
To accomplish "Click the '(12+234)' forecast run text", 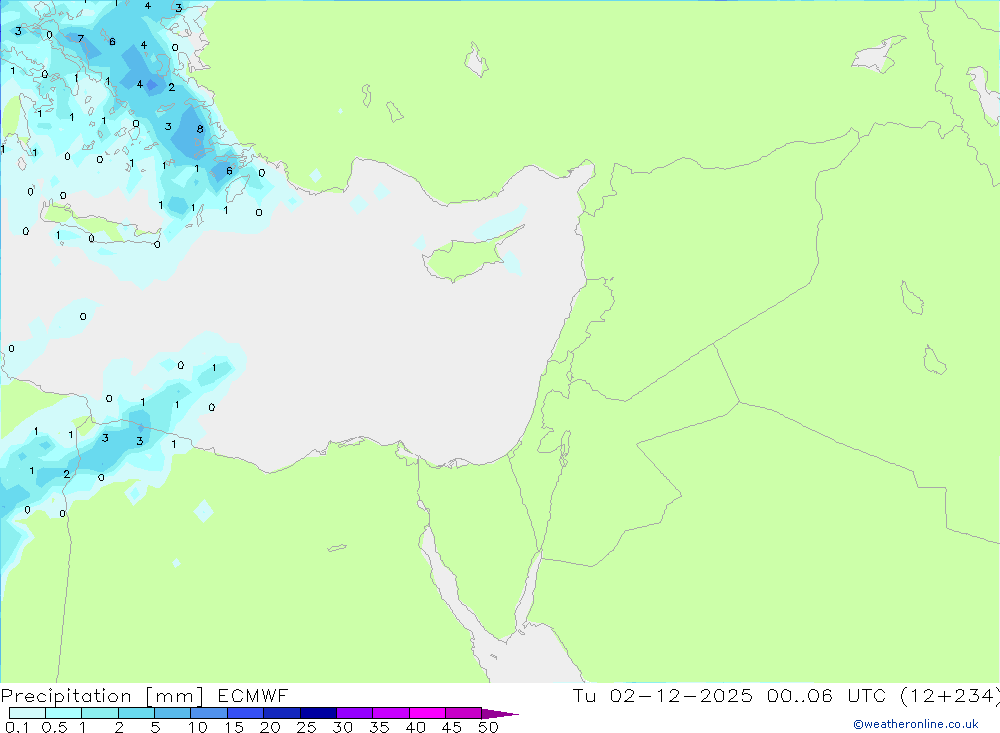I will [949, 696].
